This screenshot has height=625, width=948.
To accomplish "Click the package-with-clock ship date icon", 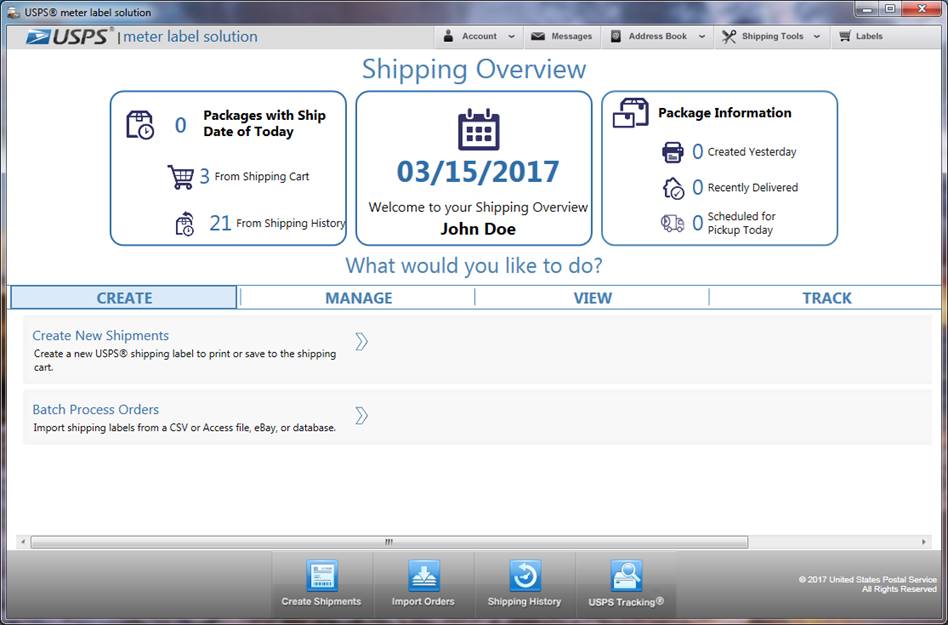I will pos(140,125).
